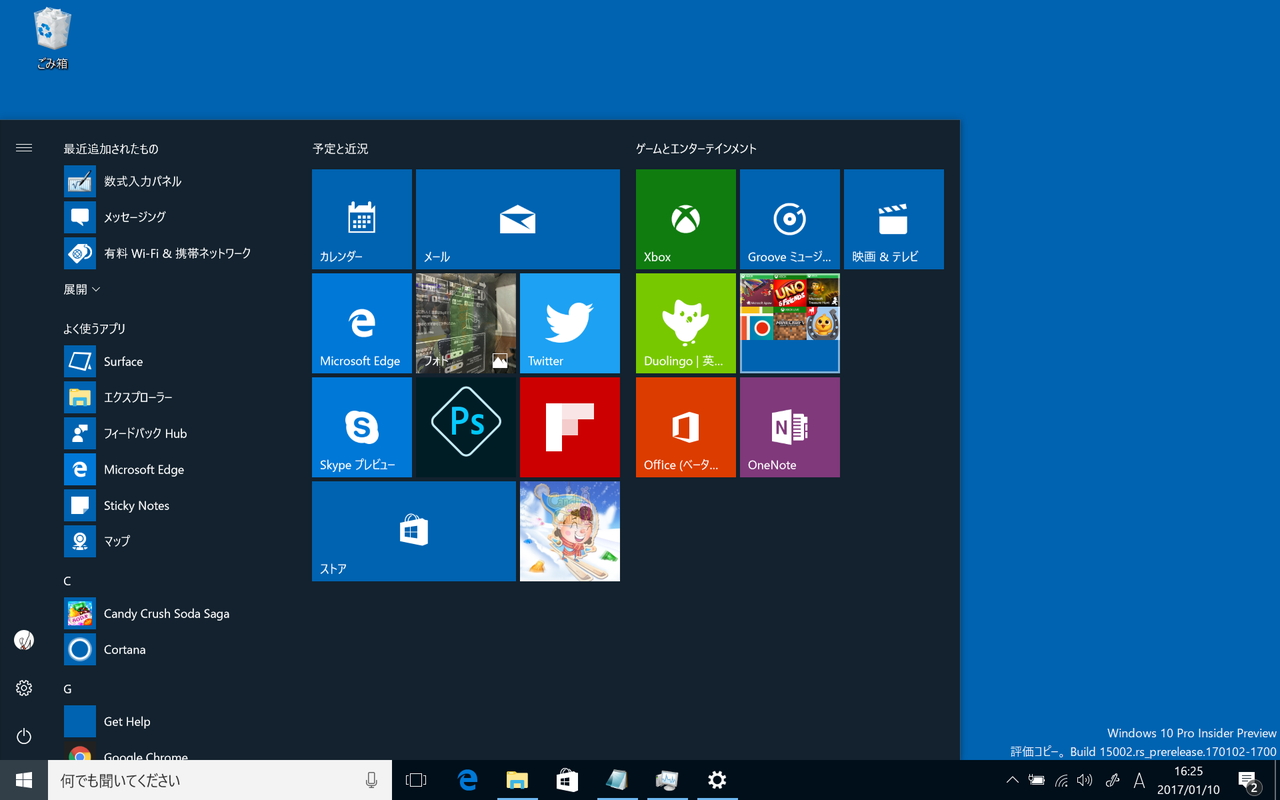Open Settings gear in the Start menu rail
The image size is (1280, 800).
tap(24, 688)
